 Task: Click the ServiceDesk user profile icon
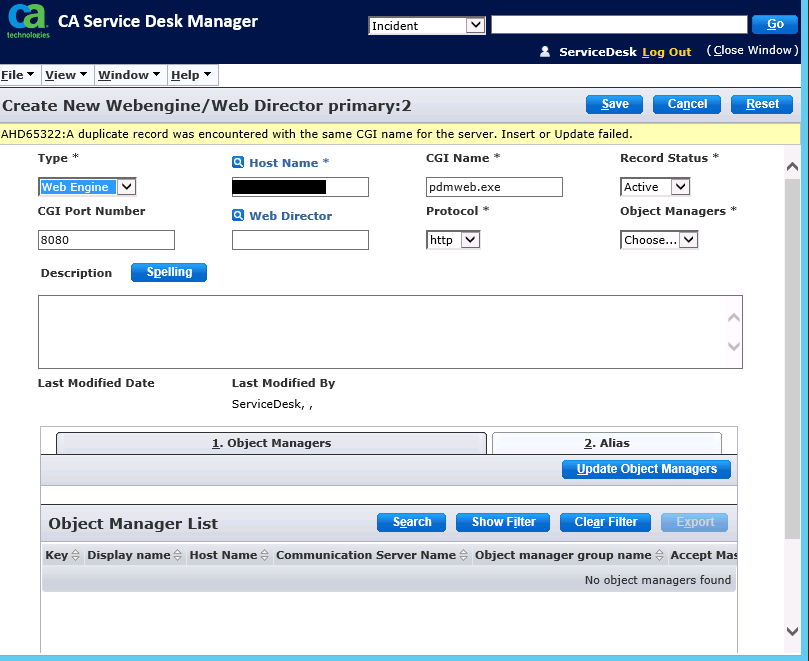tap(545, 52)
